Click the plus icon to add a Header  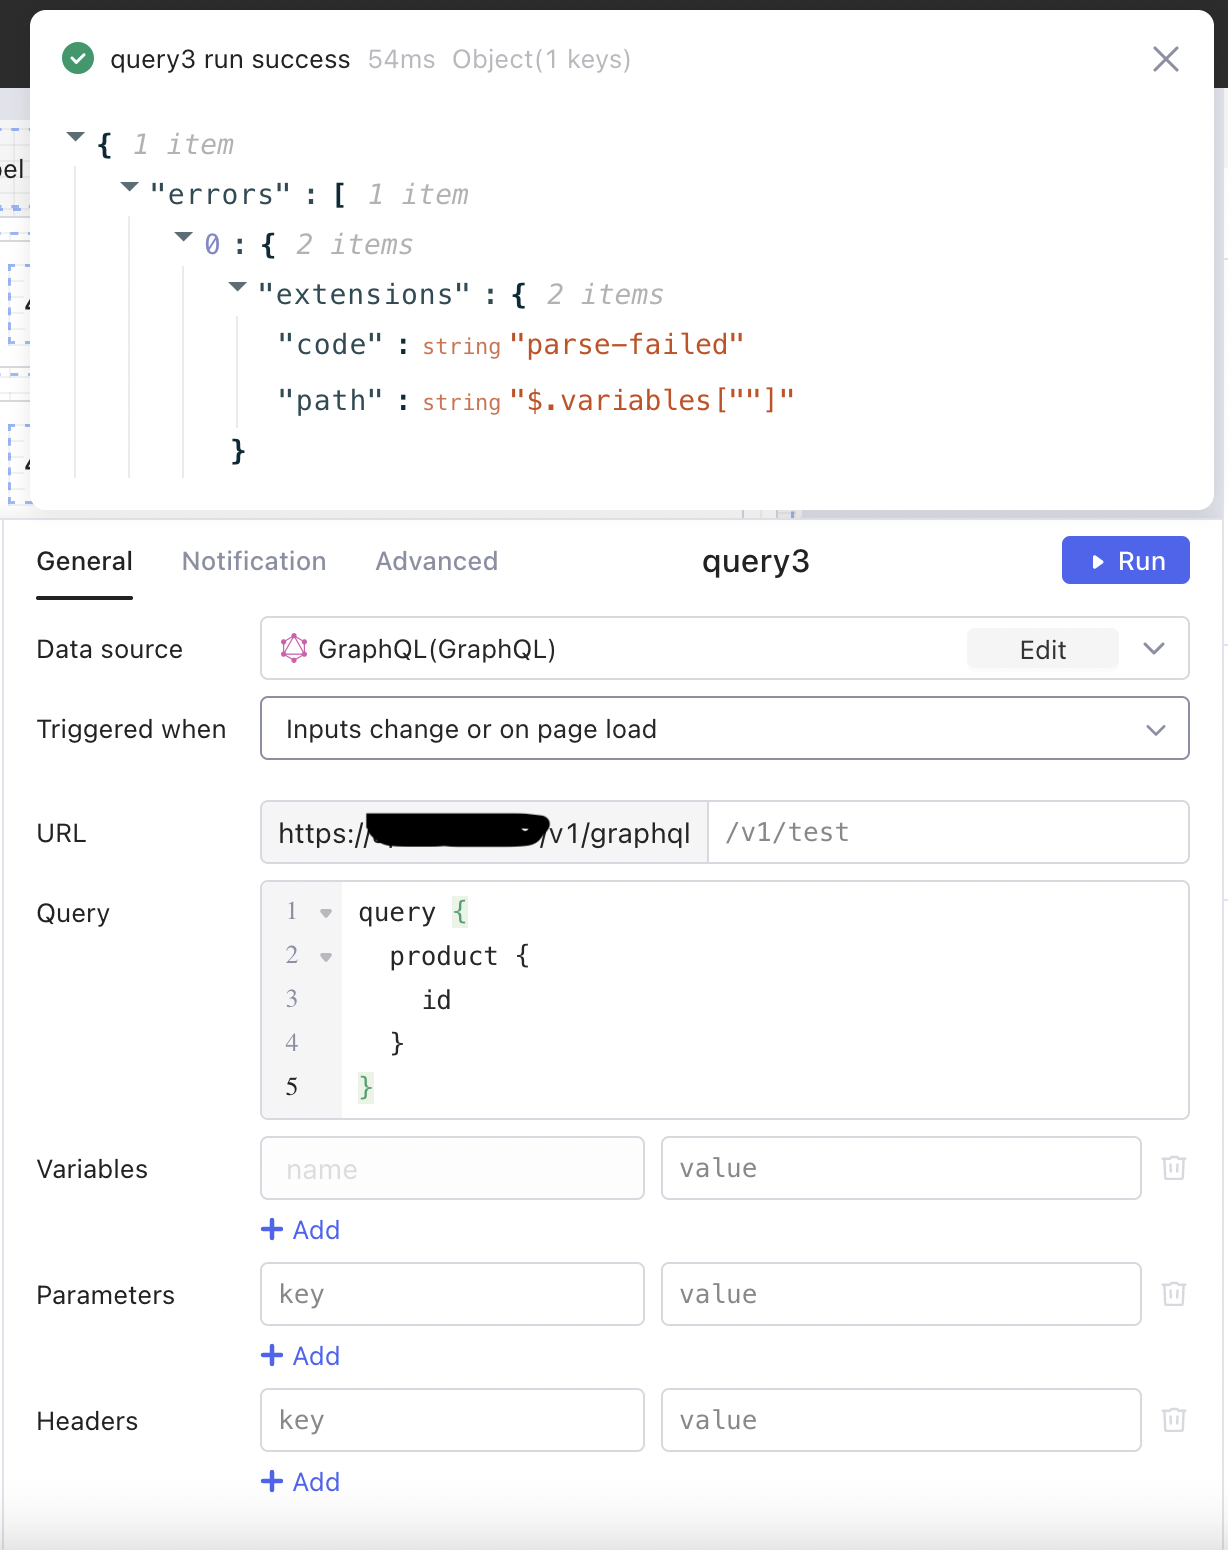point(272,1481)
